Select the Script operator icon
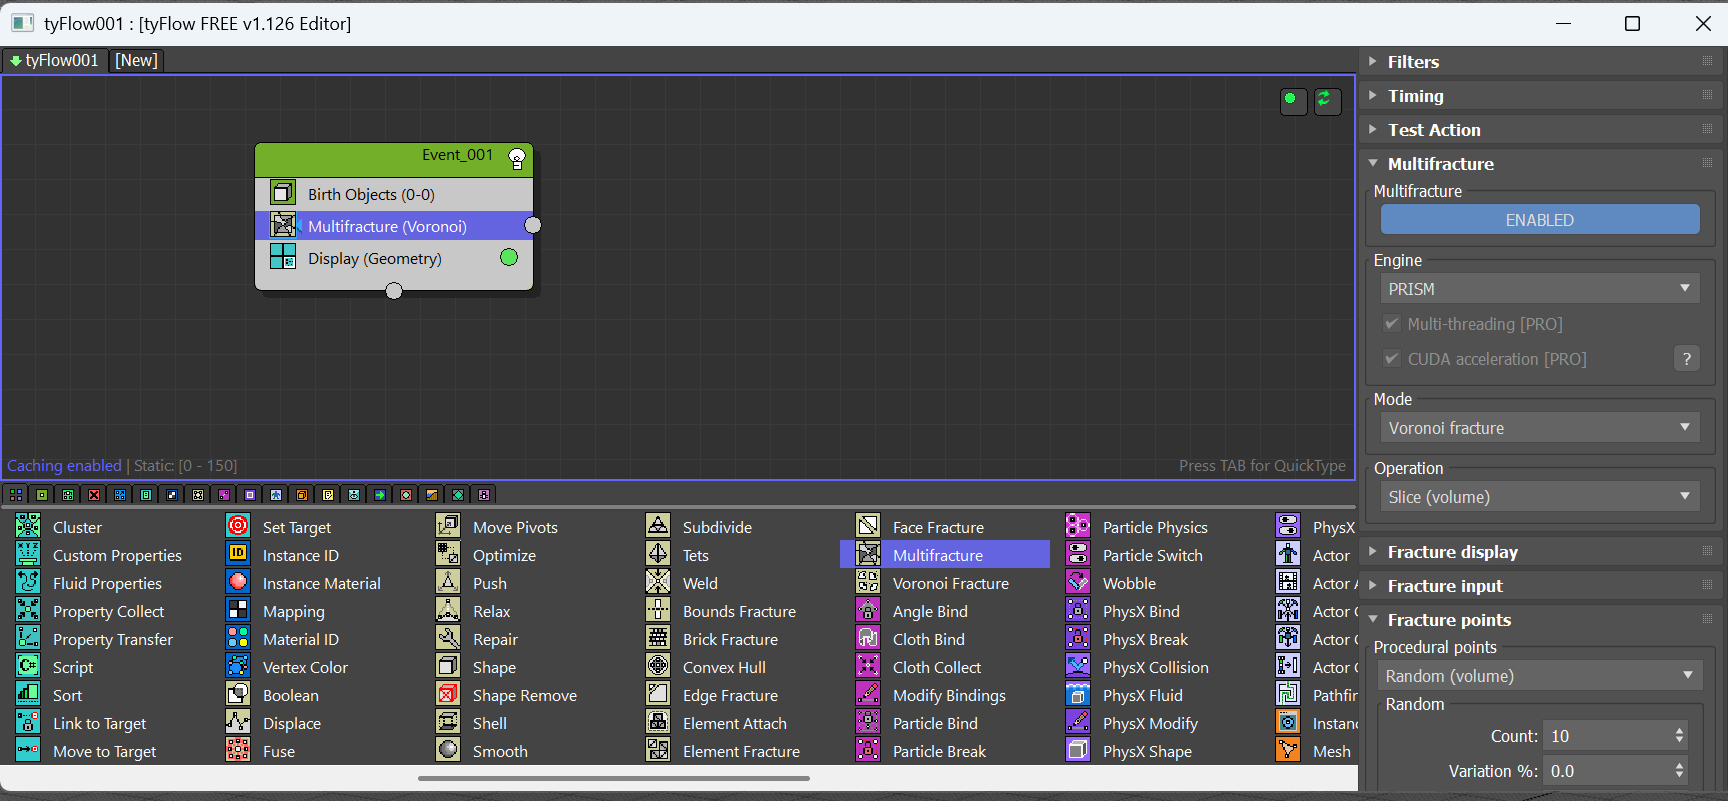Viewport: 1728px width, 801px height. click(28, 666)
